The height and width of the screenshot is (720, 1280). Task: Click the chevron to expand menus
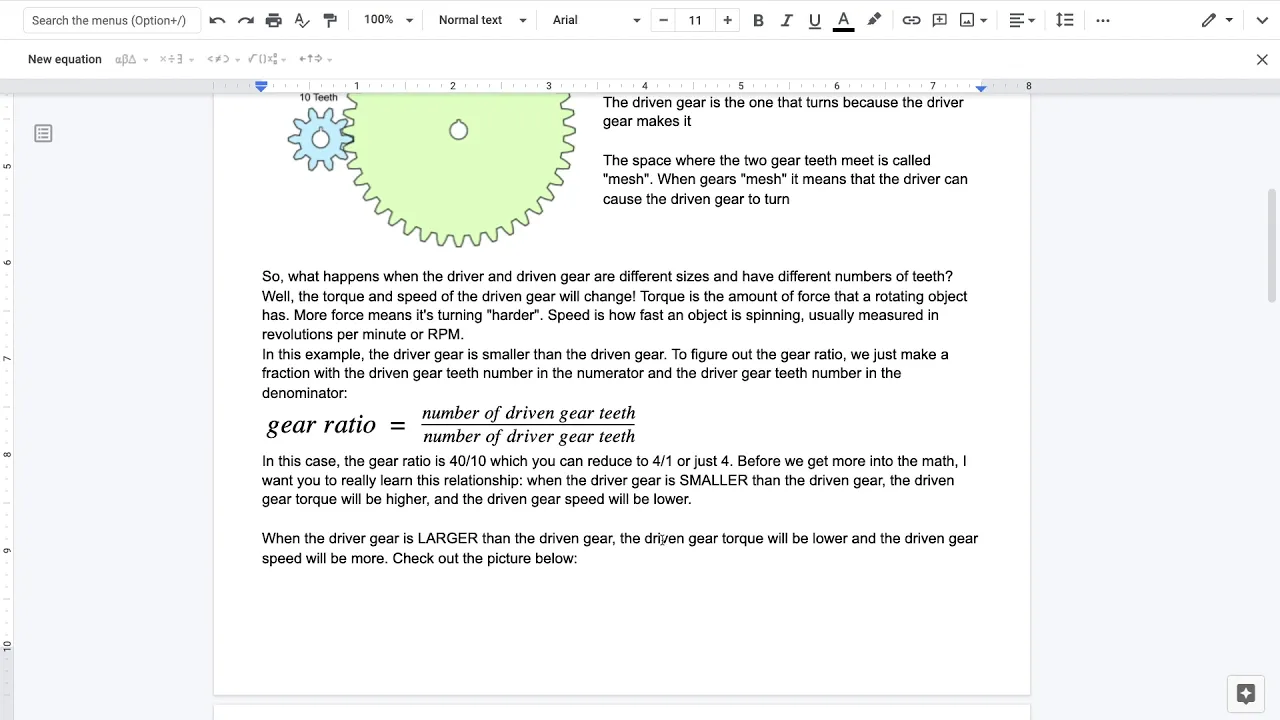coord(1261,20)
